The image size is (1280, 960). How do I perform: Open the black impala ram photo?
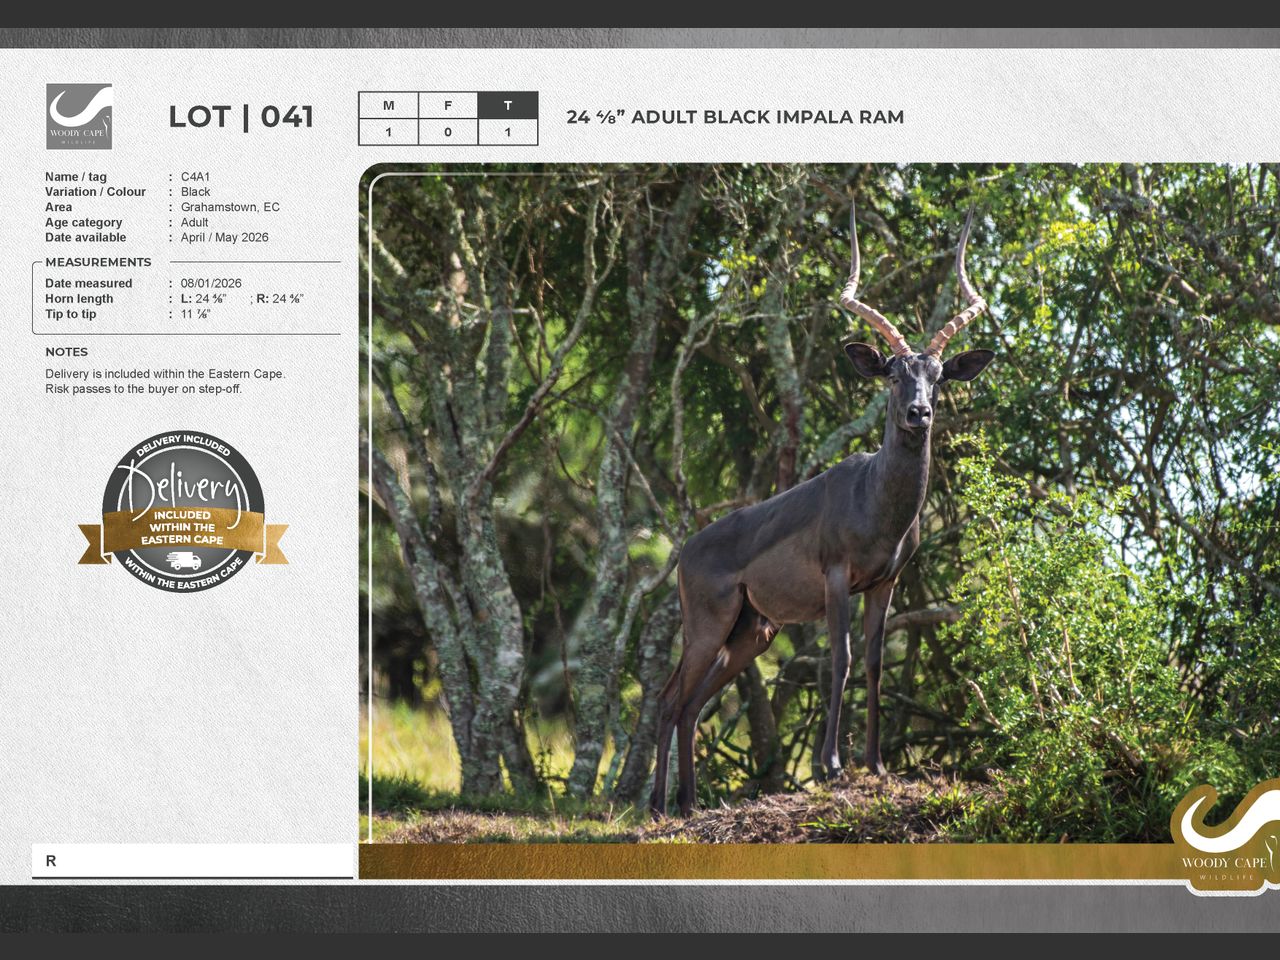click(x=800, y=500)
